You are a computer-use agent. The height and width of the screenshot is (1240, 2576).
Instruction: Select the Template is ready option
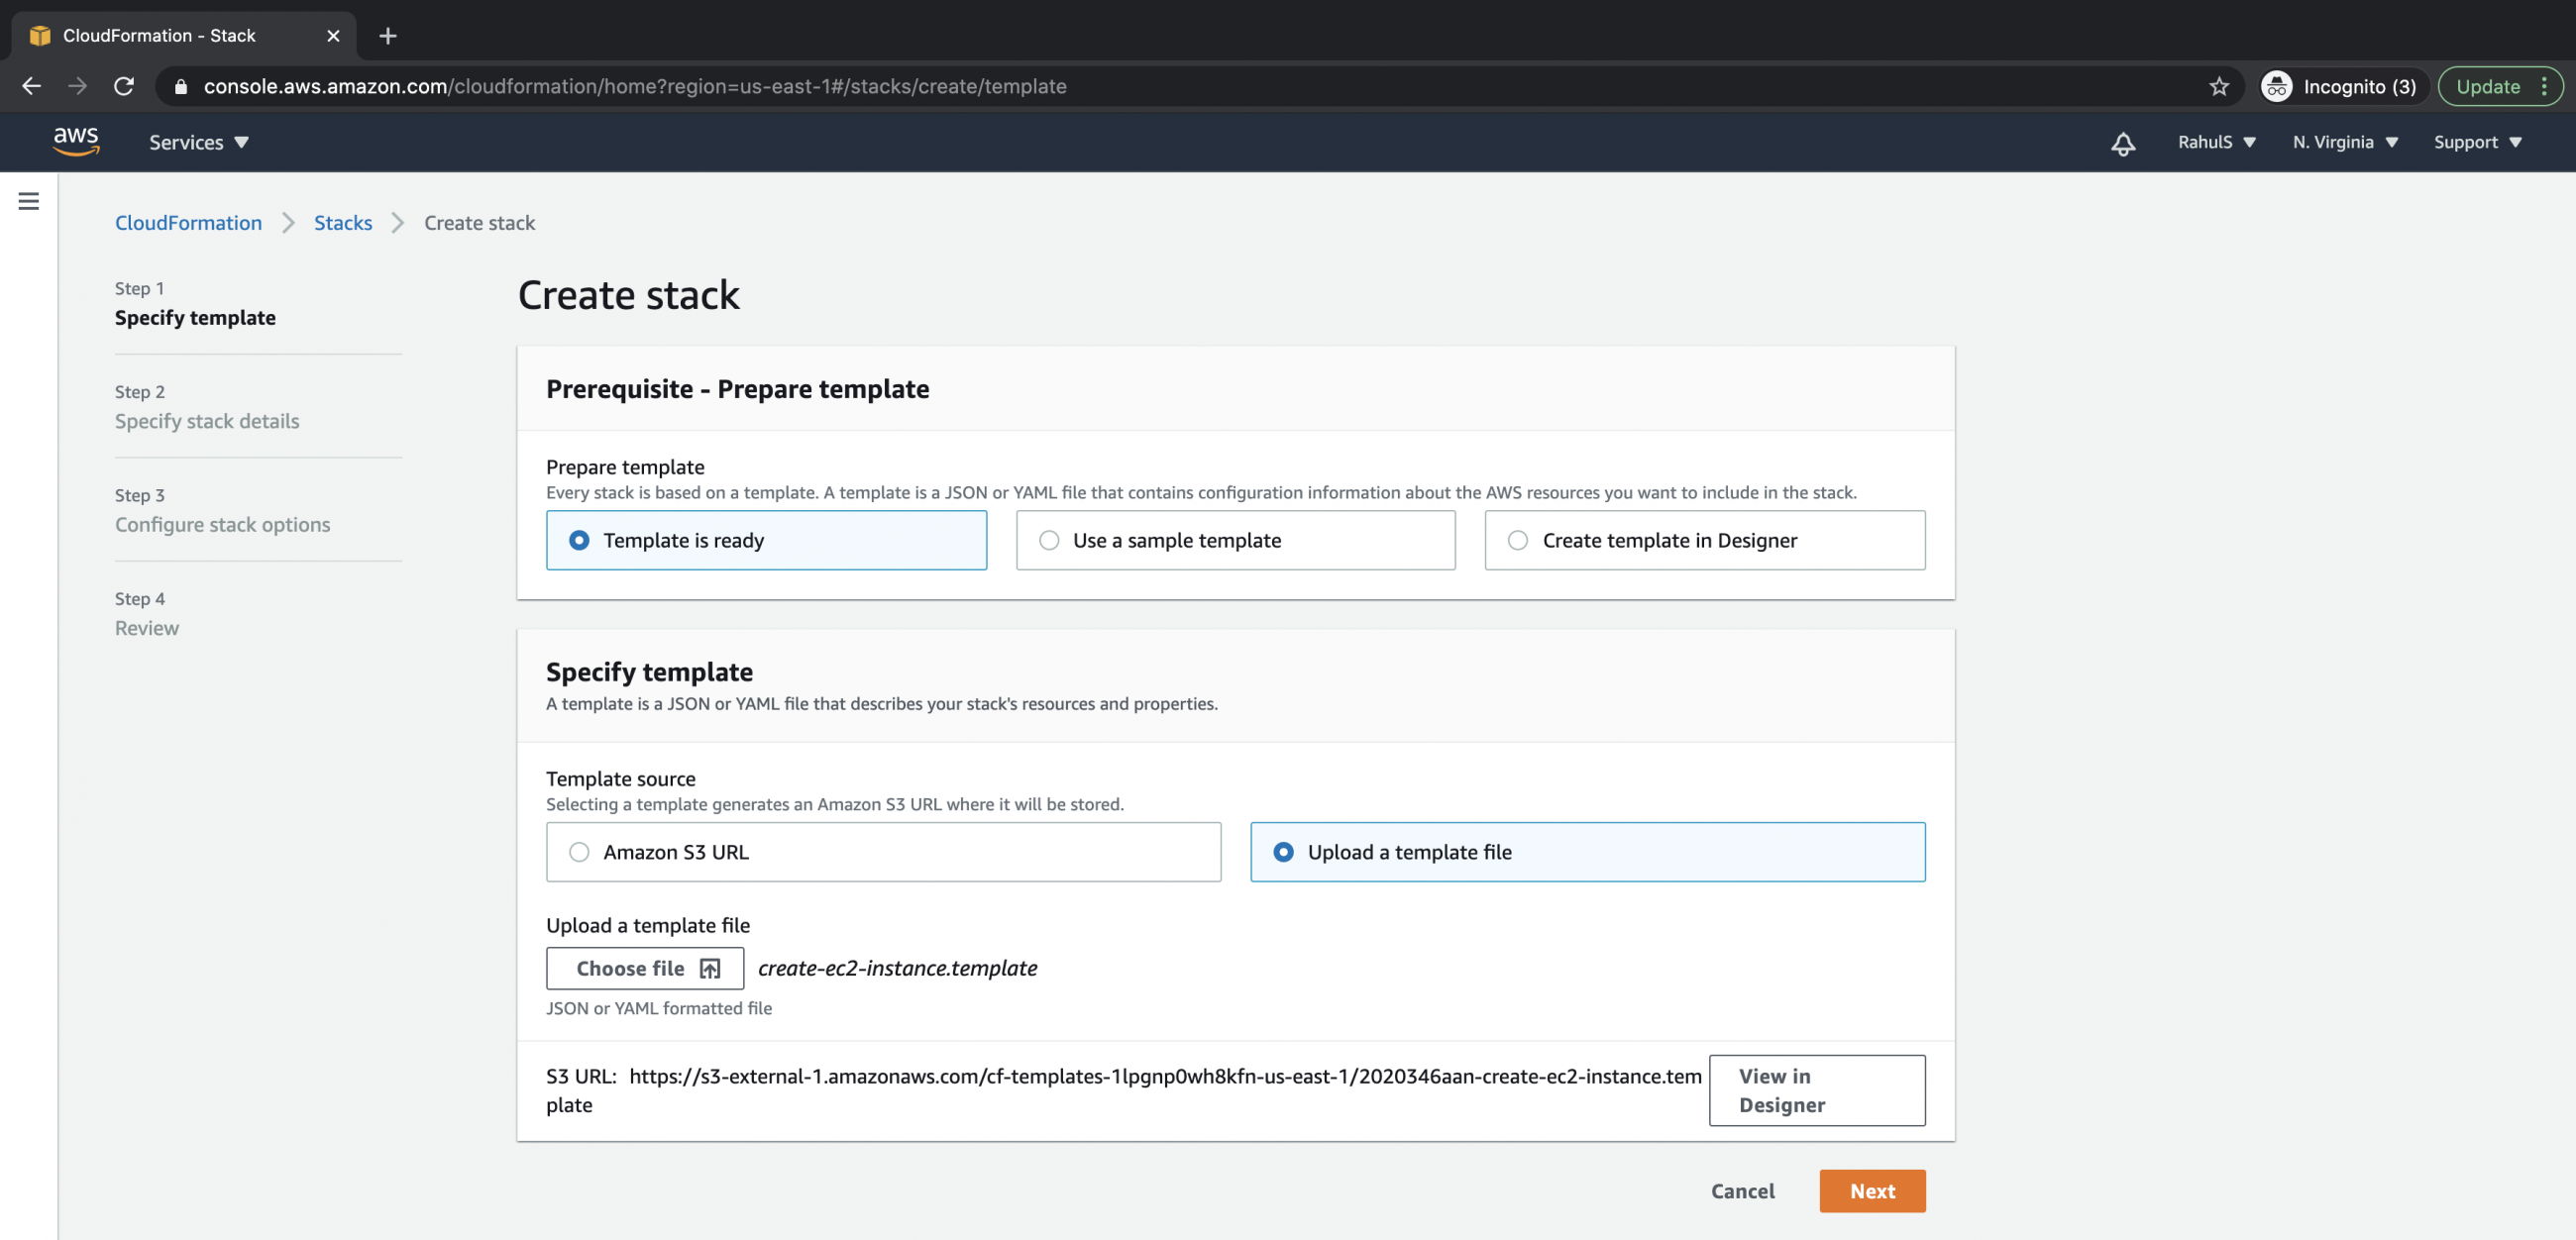(766, 540)
